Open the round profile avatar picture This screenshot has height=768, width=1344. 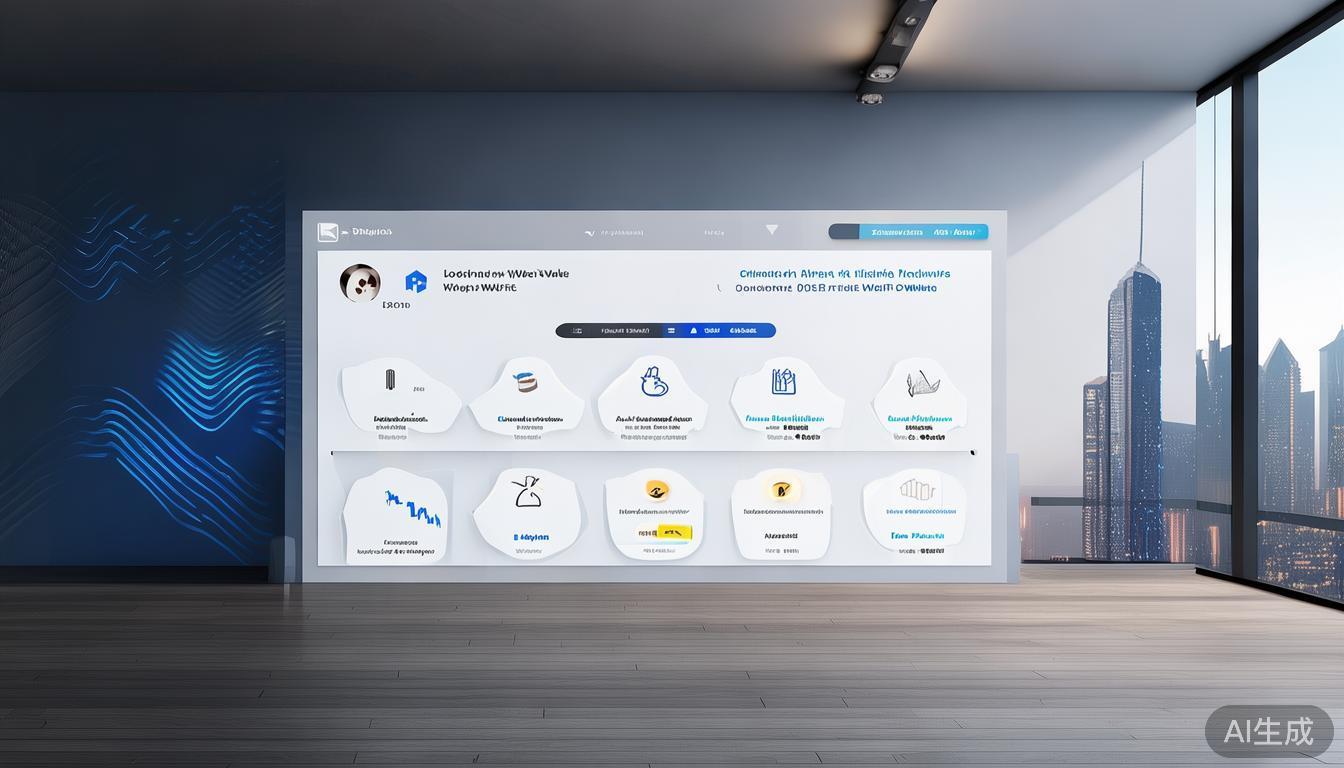tap(360, 283)
